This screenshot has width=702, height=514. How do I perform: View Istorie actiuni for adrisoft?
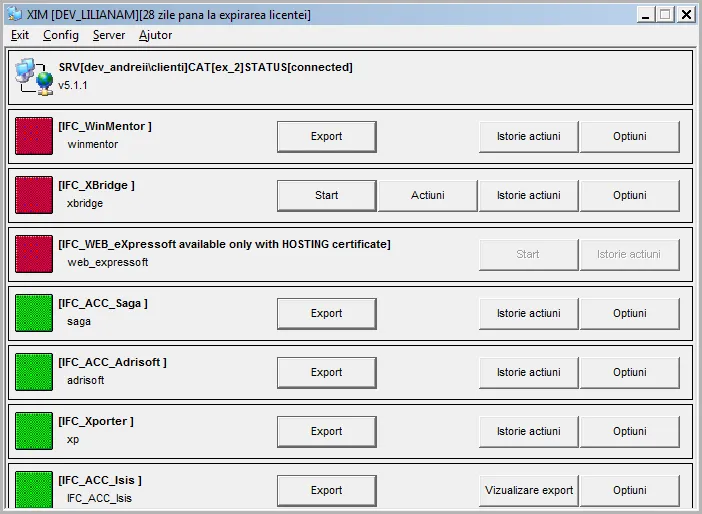[529, 373]
